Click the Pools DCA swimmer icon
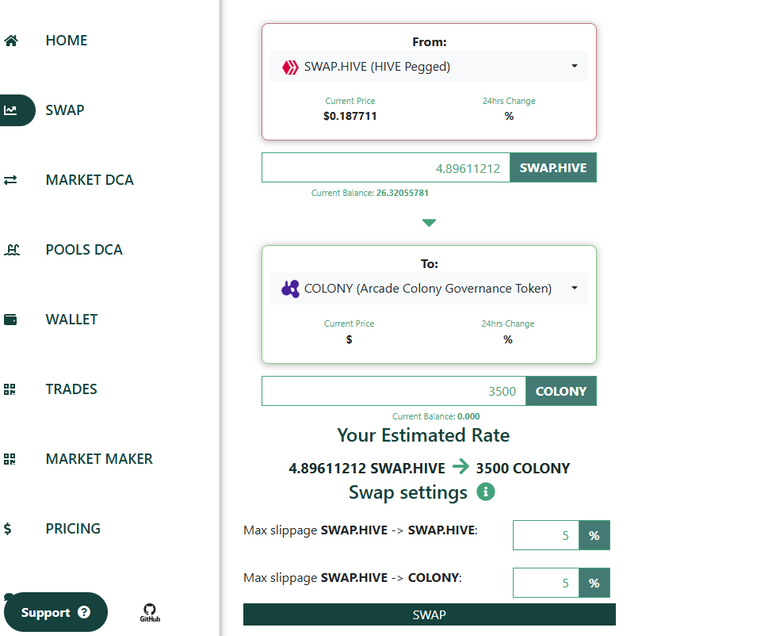The height and width of the screenshot is (636, 768). click(11, 250)
